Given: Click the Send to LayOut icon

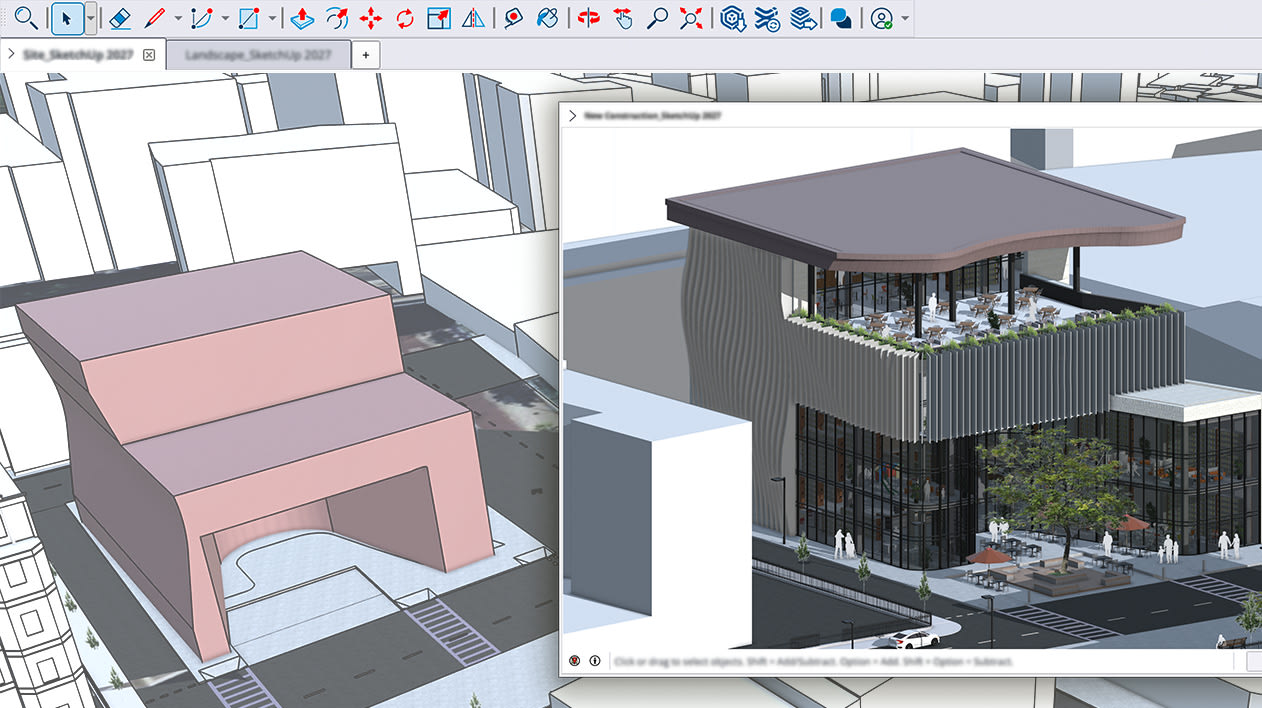Looking at the screenshot, I should pyautogui.click(x=802, y=18).
